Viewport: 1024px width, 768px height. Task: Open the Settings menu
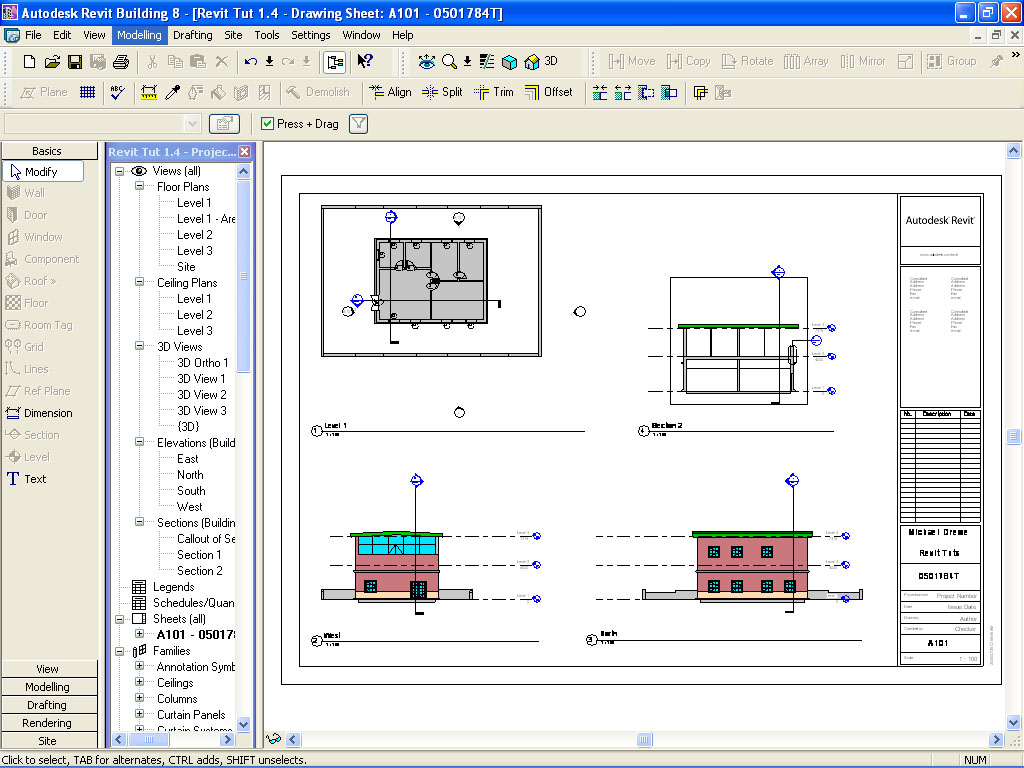point(310,35)
